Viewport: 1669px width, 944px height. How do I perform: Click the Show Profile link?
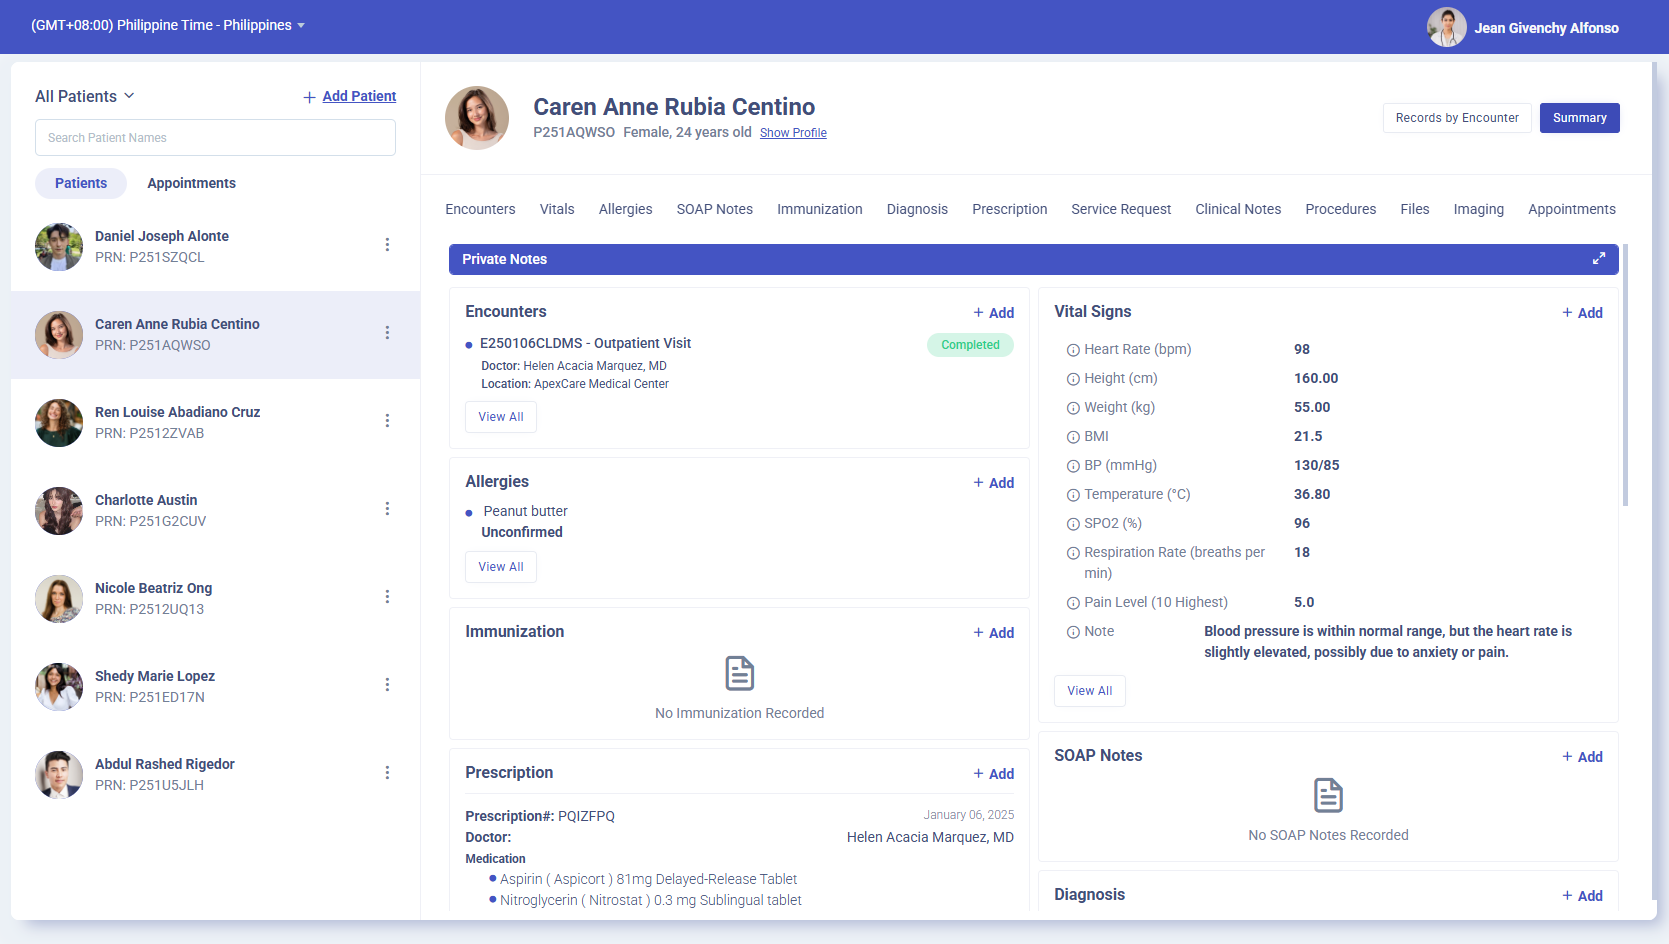tap(793, 133)
